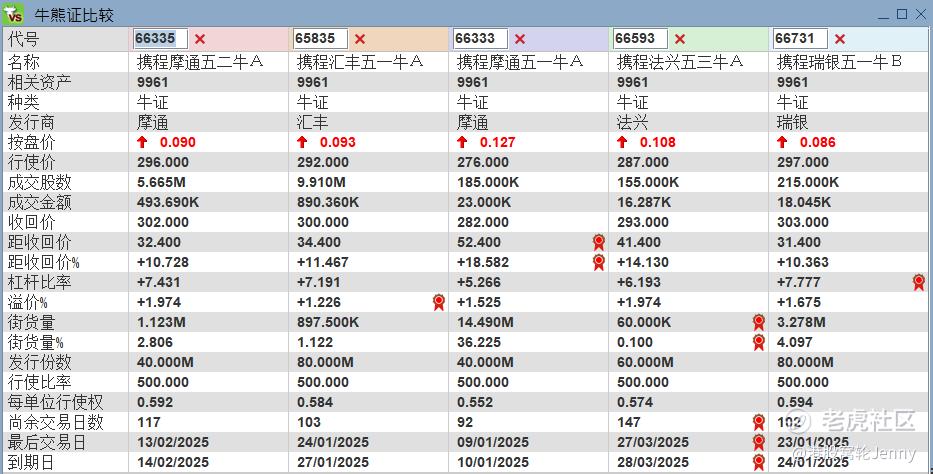Click the 66335 code input field

click(160, 39)
